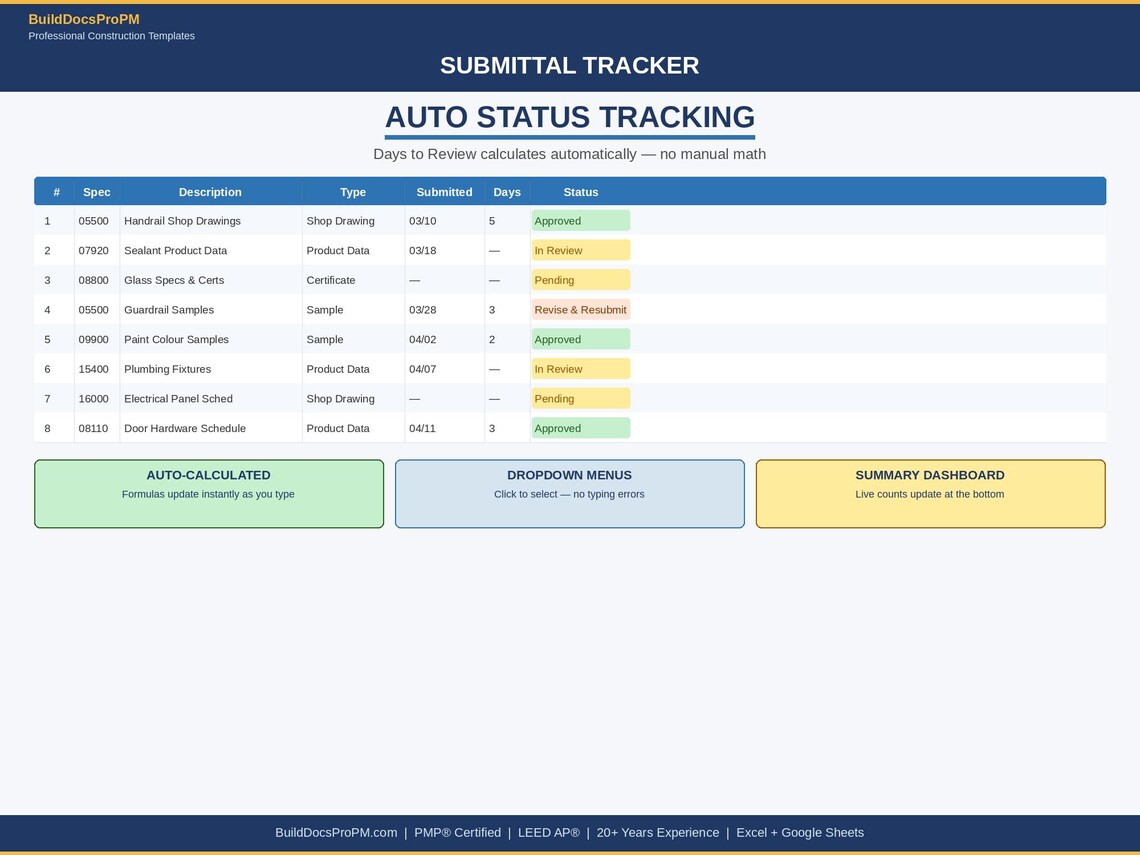This screenshot has width=1140, height=855.
Task: Click the Days column header
Action: 507,192
